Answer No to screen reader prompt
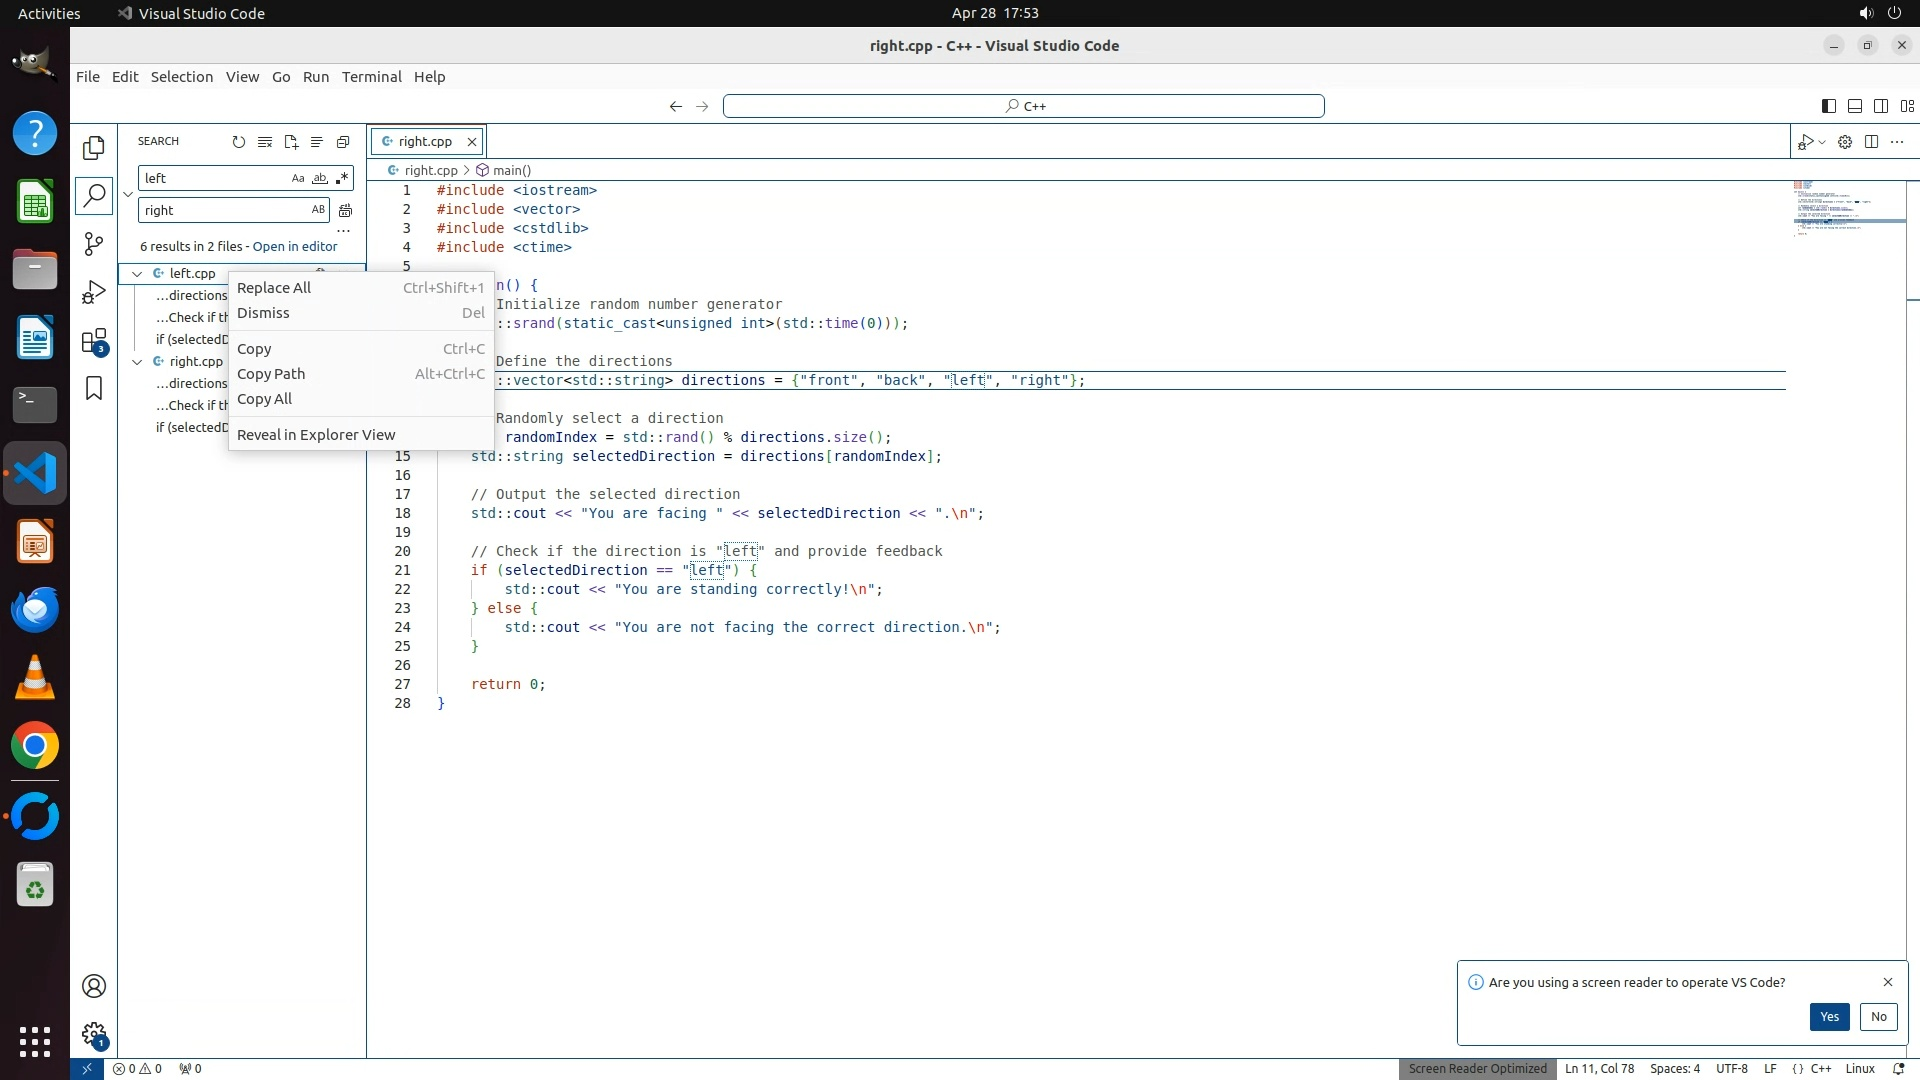The height and width of the screenshot is (1080, 1920). pos(1878,1017)
